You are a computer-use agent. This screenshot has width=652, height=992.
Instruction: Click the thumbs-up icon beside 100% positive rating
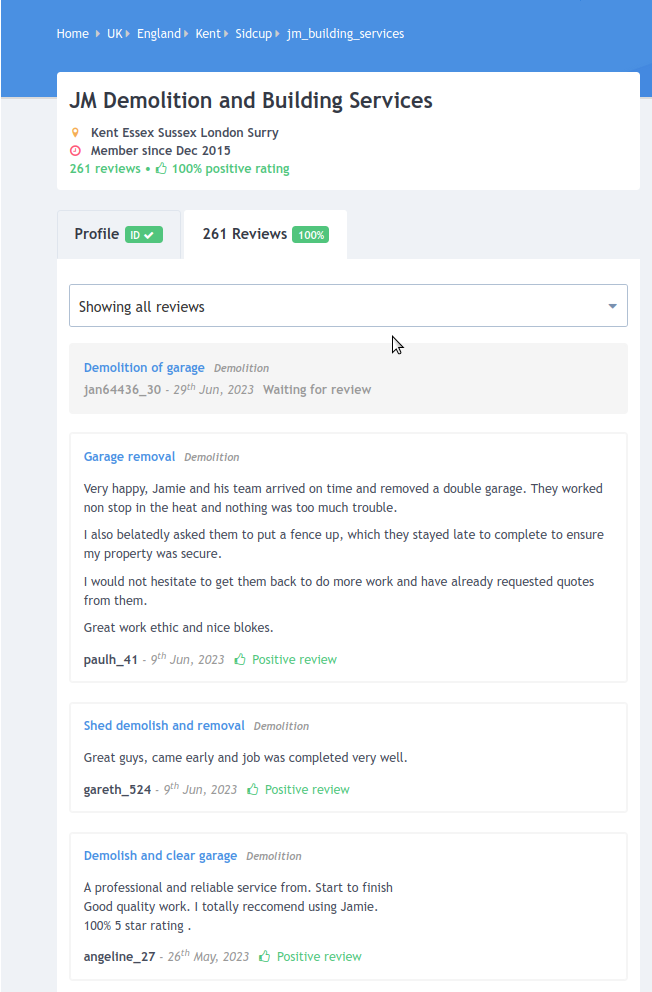161,168
